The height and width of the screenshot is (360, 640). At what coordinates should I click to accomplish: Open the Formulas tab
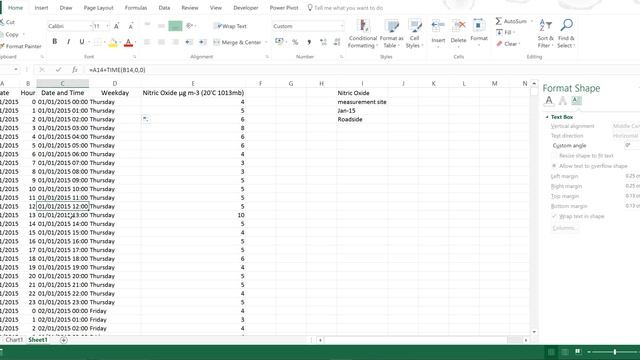coord(136,8)
